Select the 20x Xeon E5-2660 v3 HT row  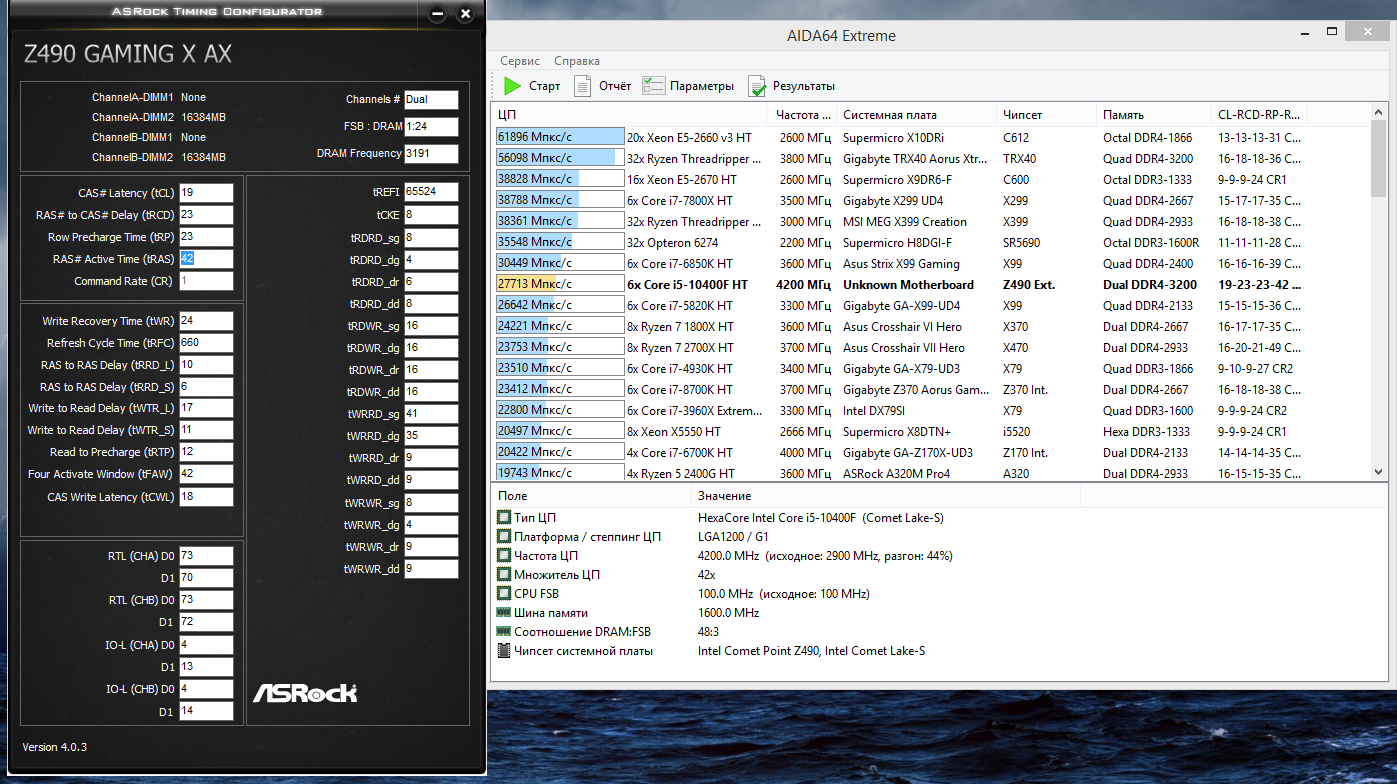[930, 137]
